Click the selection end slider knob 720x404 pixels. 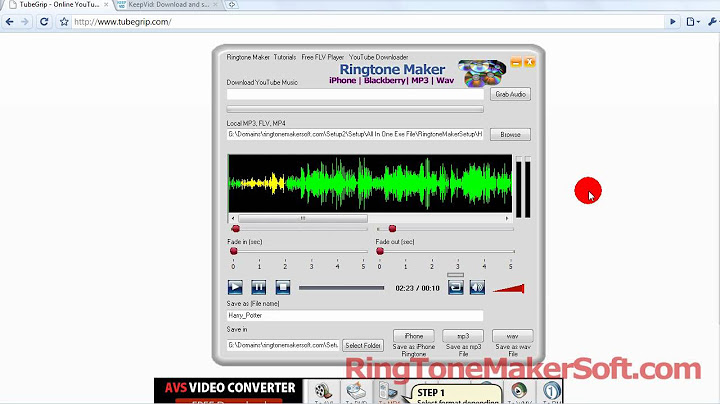coord(392,229)
